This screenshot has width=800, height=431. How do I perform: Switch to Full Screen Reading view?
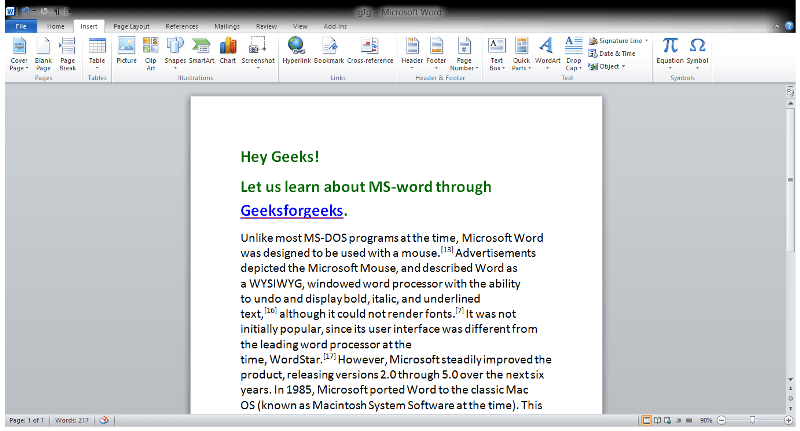pyautogui.click(x=658, y=420)
